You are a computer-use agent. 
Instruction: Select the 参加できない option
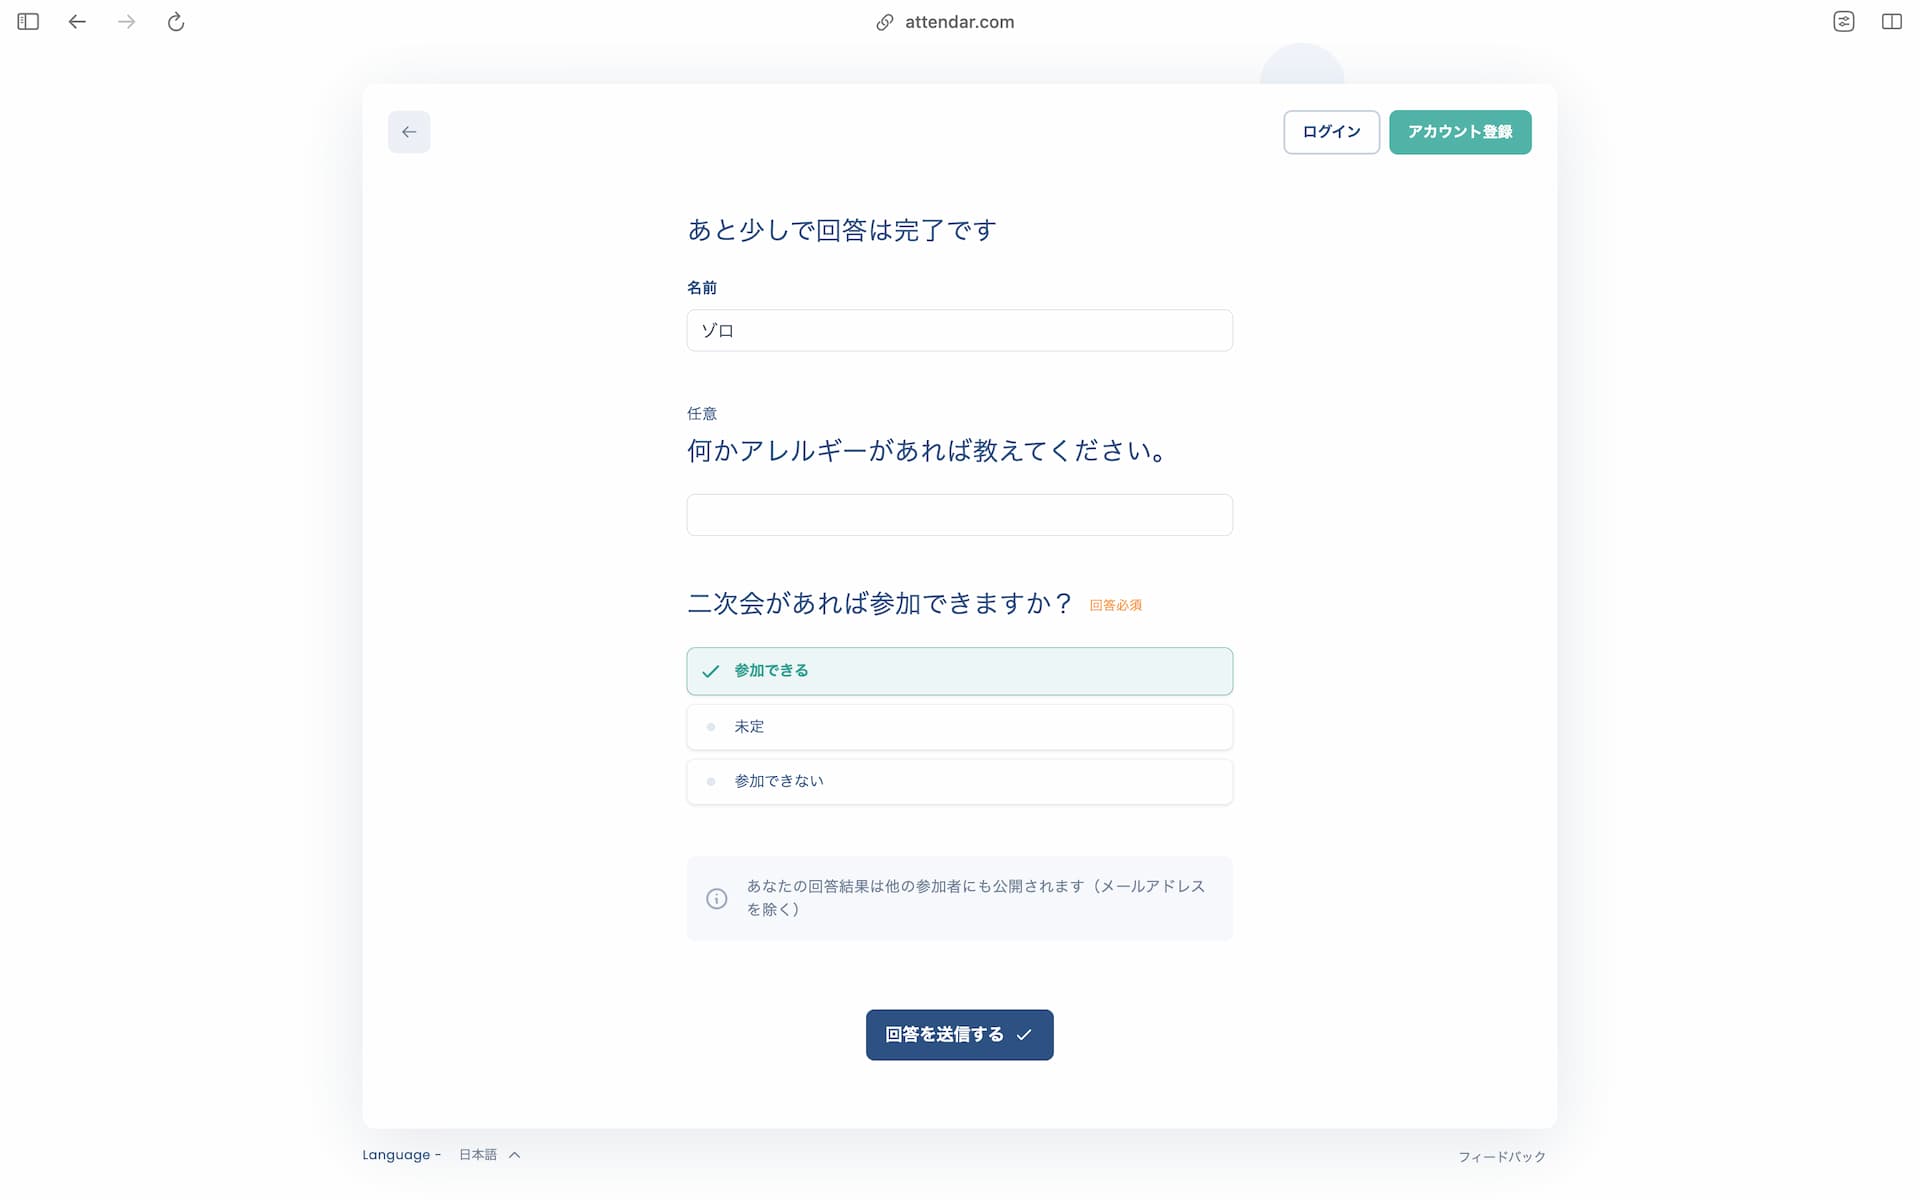click(x=959, y=782)
